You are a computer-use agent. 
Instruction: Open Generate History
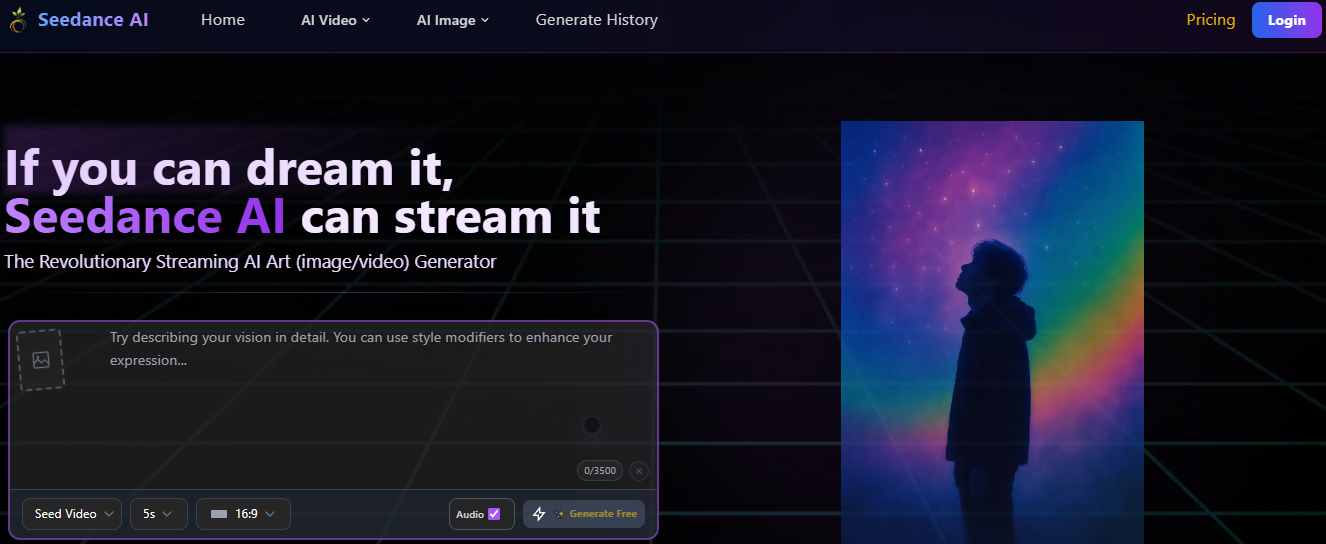point(597,20)
